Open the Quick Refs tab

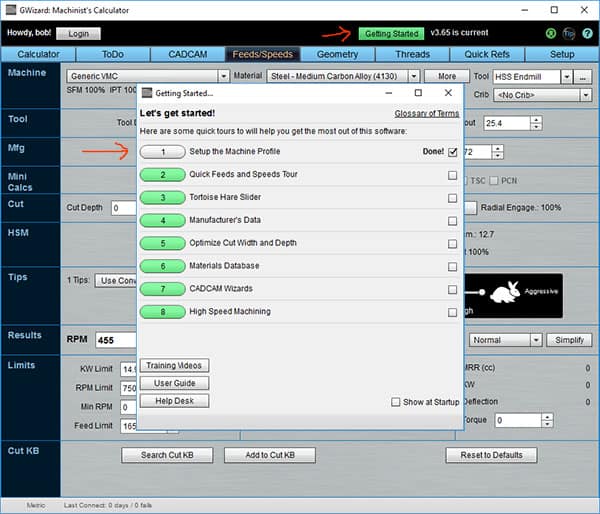click(487, 54)
